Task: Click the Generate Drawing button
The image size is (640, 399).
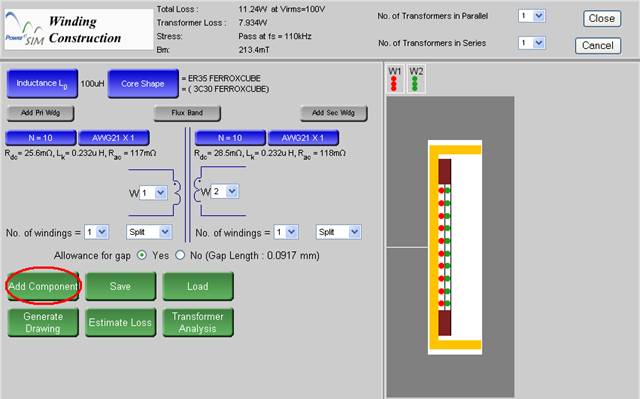Action: [43, 322]
